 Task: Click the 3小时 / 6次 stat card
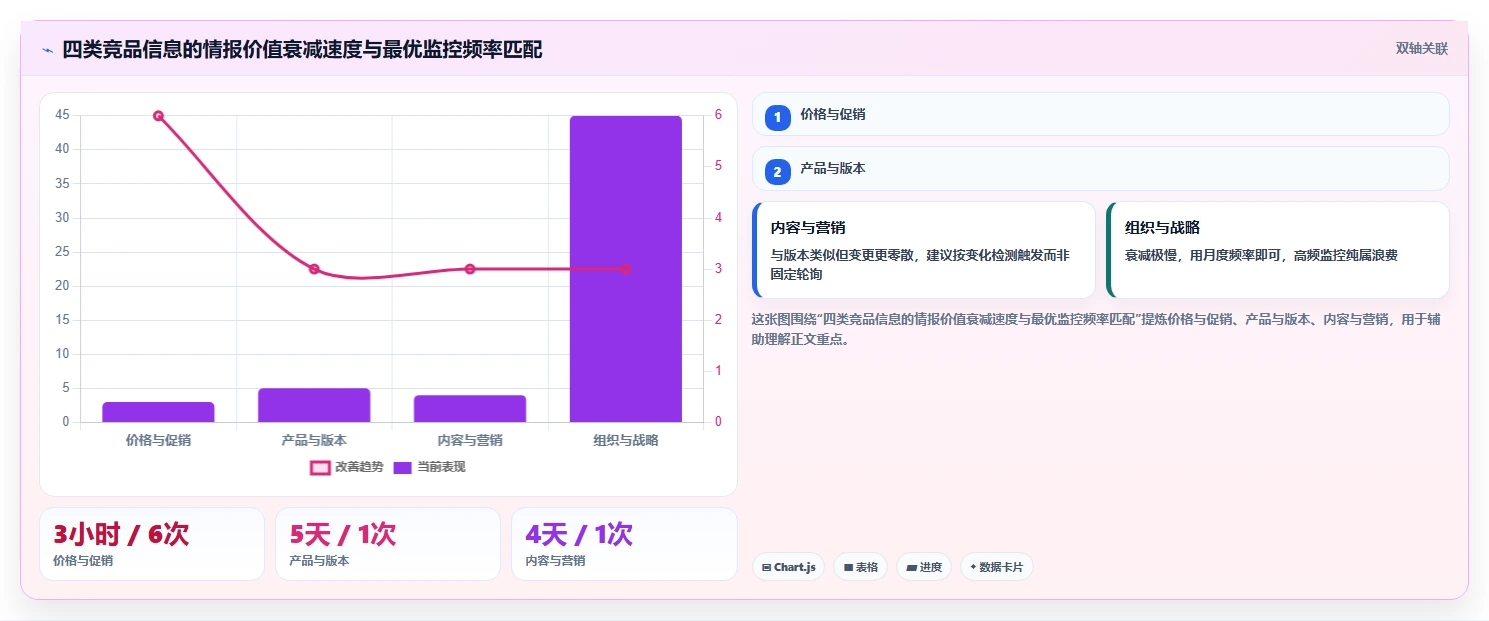click(152, 544)
